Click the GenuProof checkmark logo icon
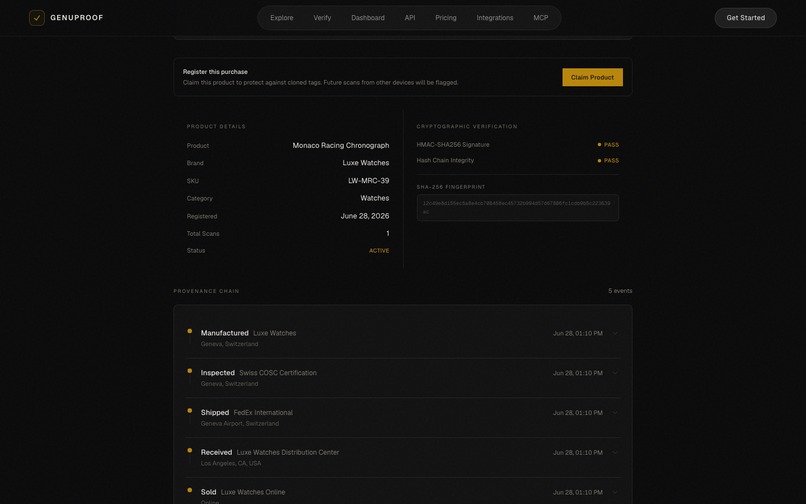The height and width of the screenshot is (504, 806). tap(36, 18)
